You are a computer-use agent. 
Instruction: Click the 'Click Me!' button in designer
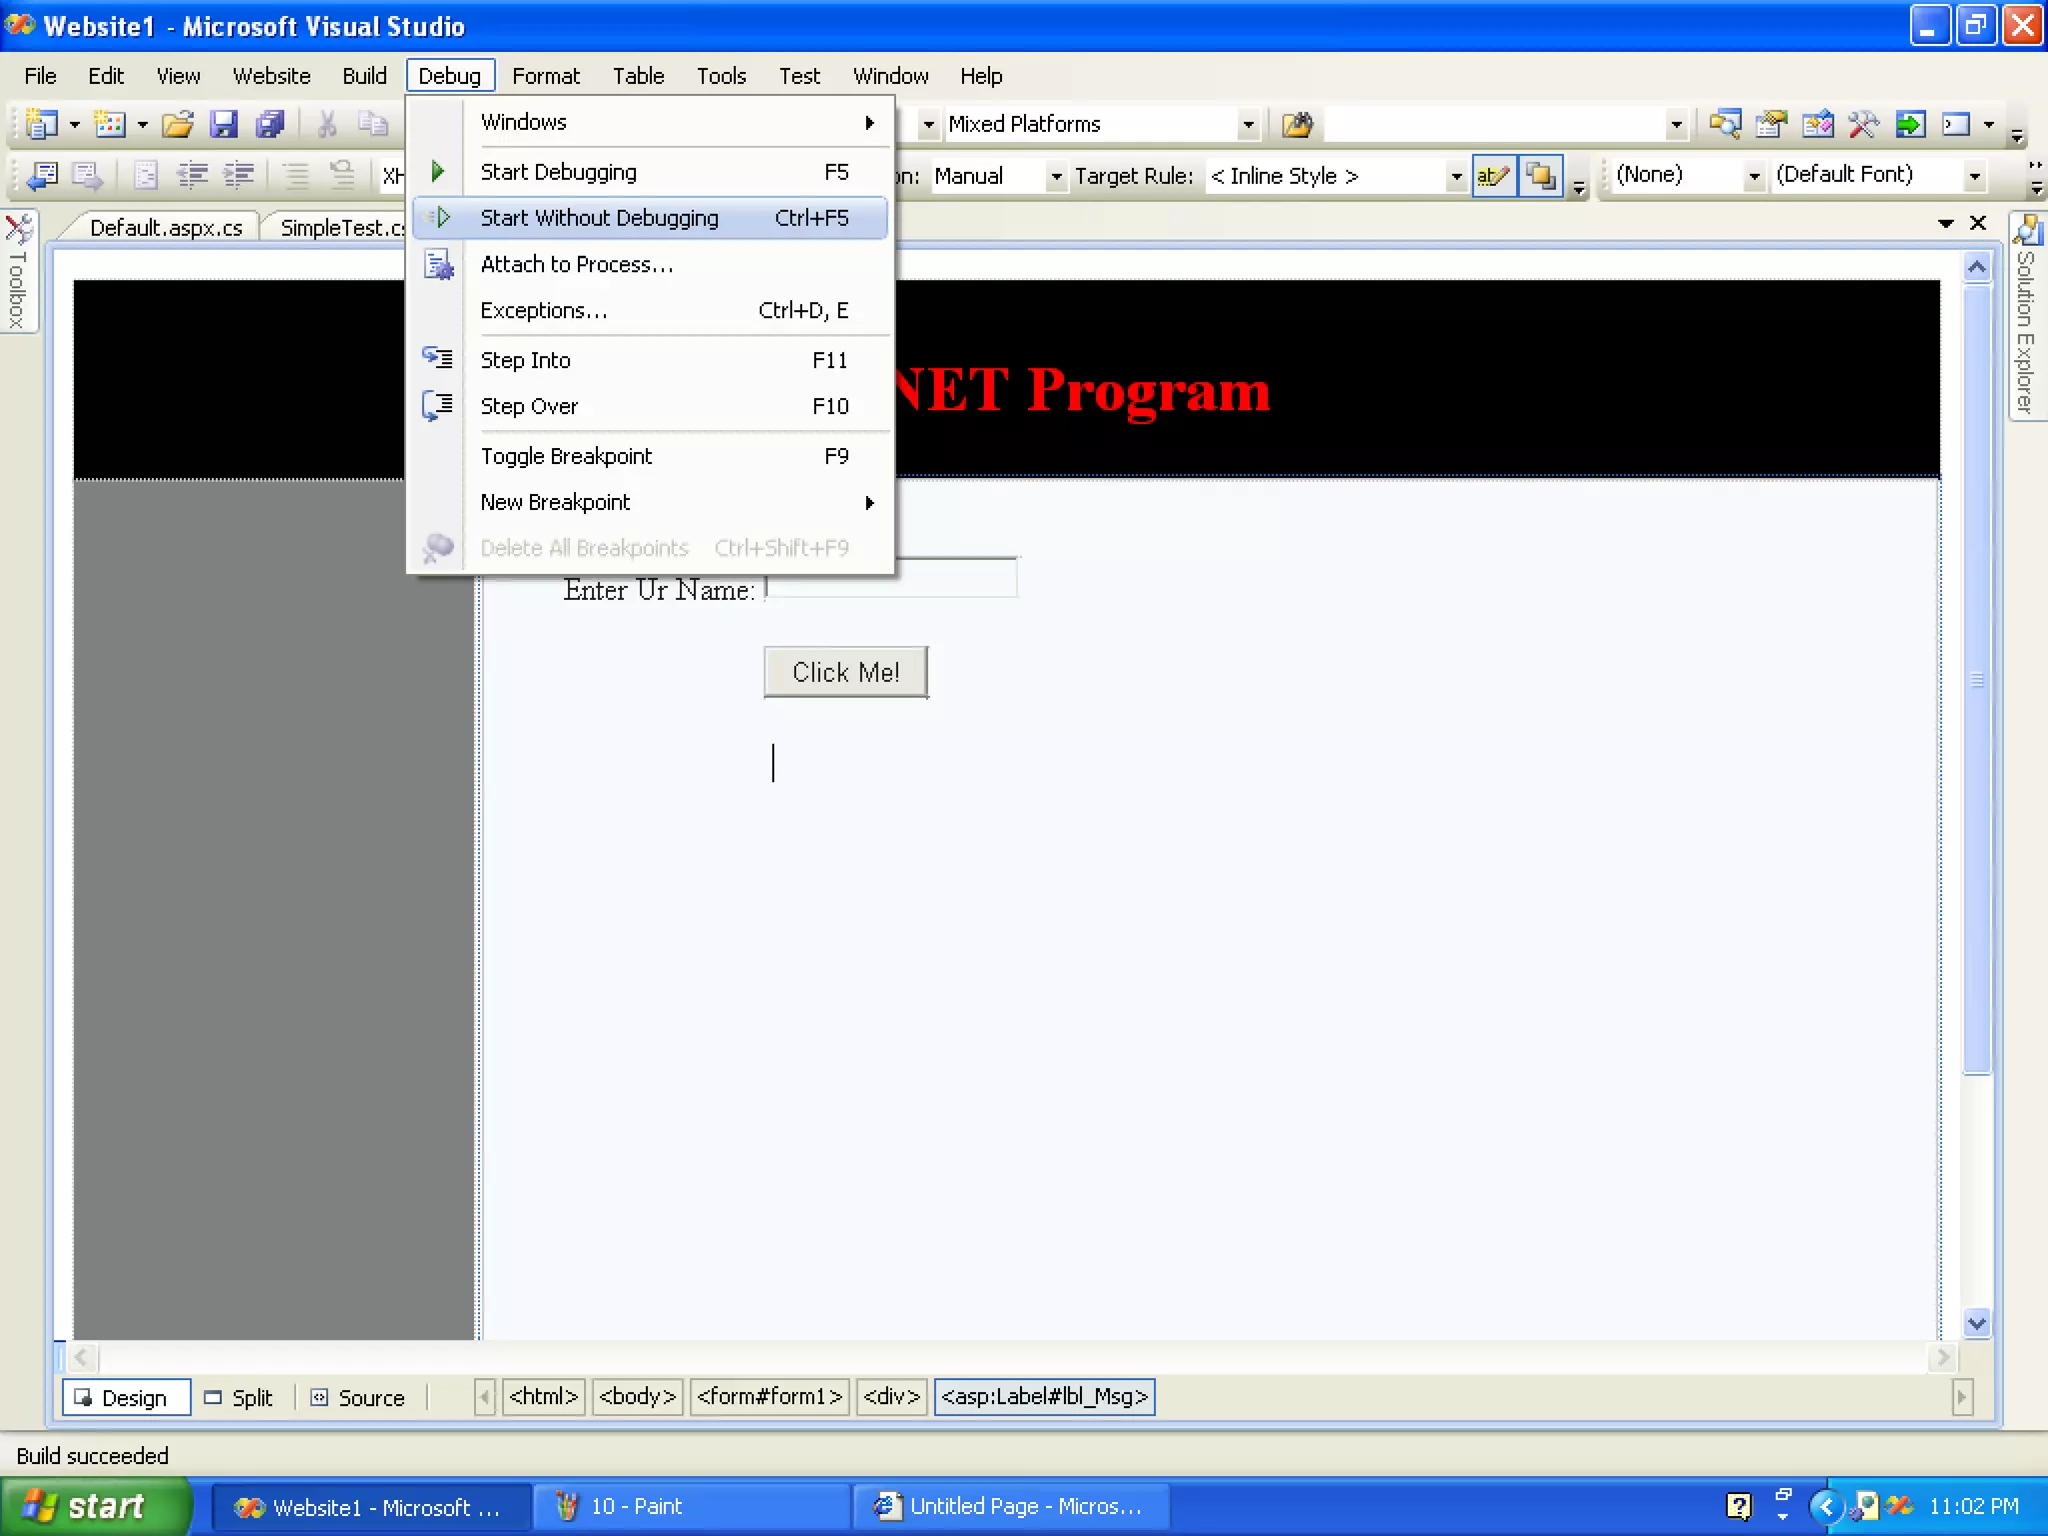(x=846, y=672)
